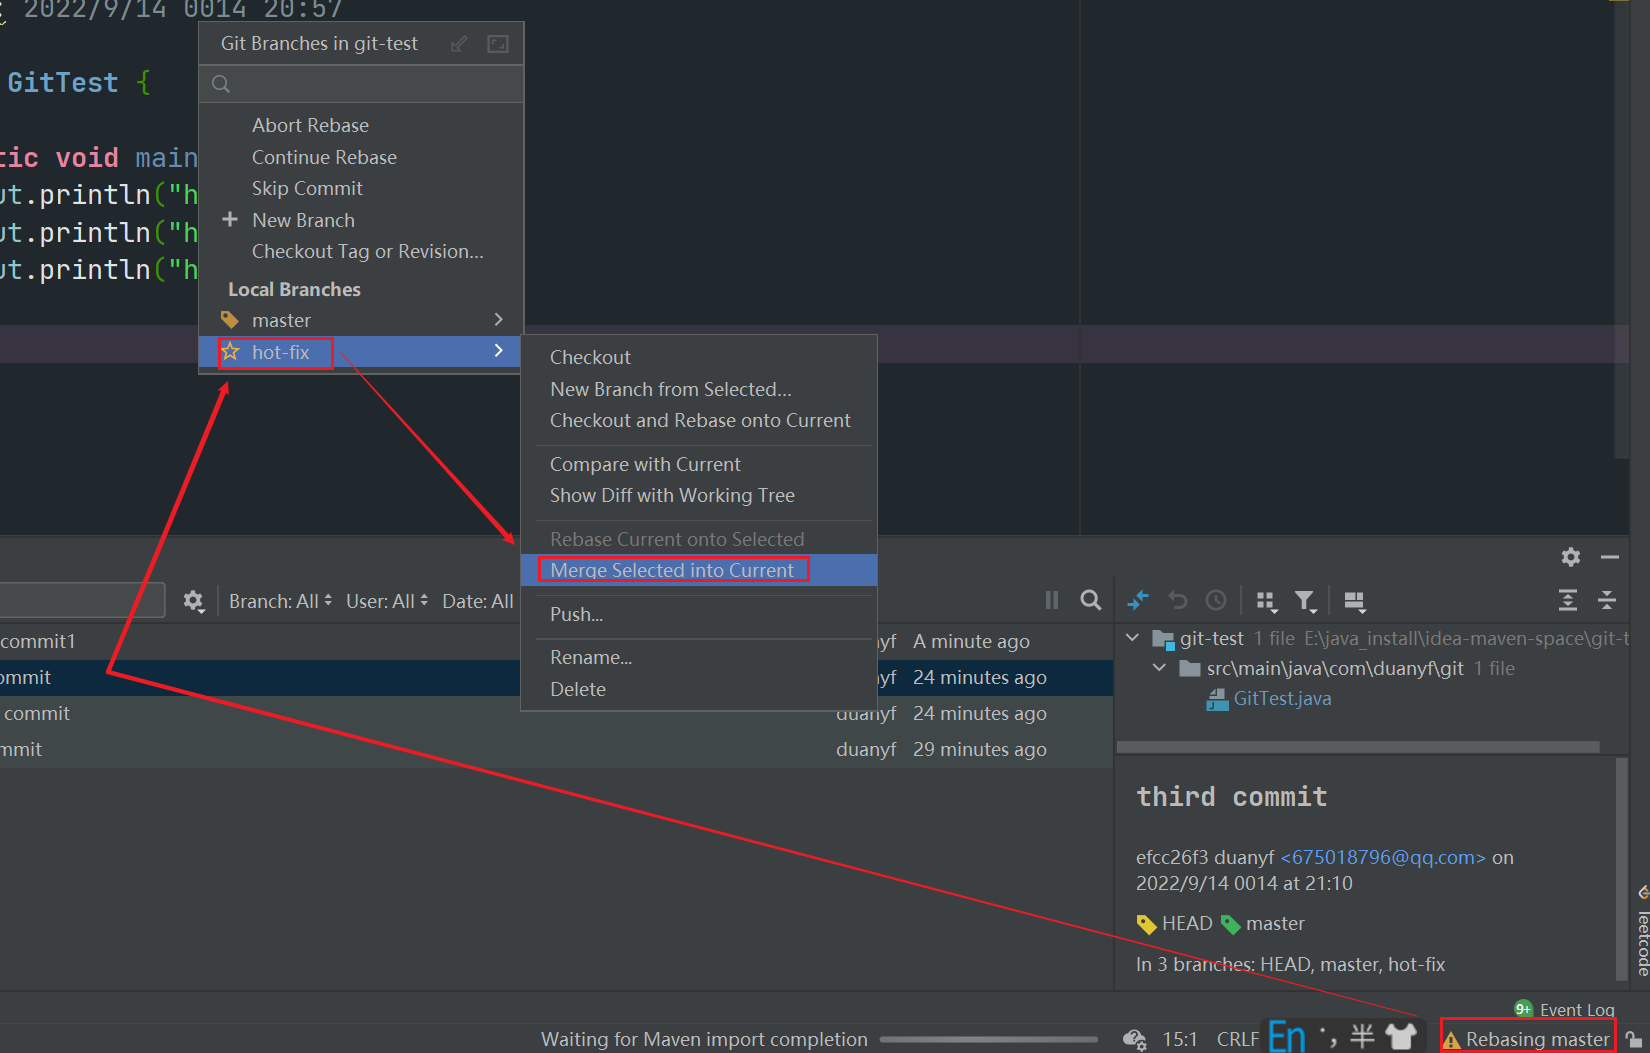Select New Branch from Selected

pyautogui.click(x=670, y=389)
